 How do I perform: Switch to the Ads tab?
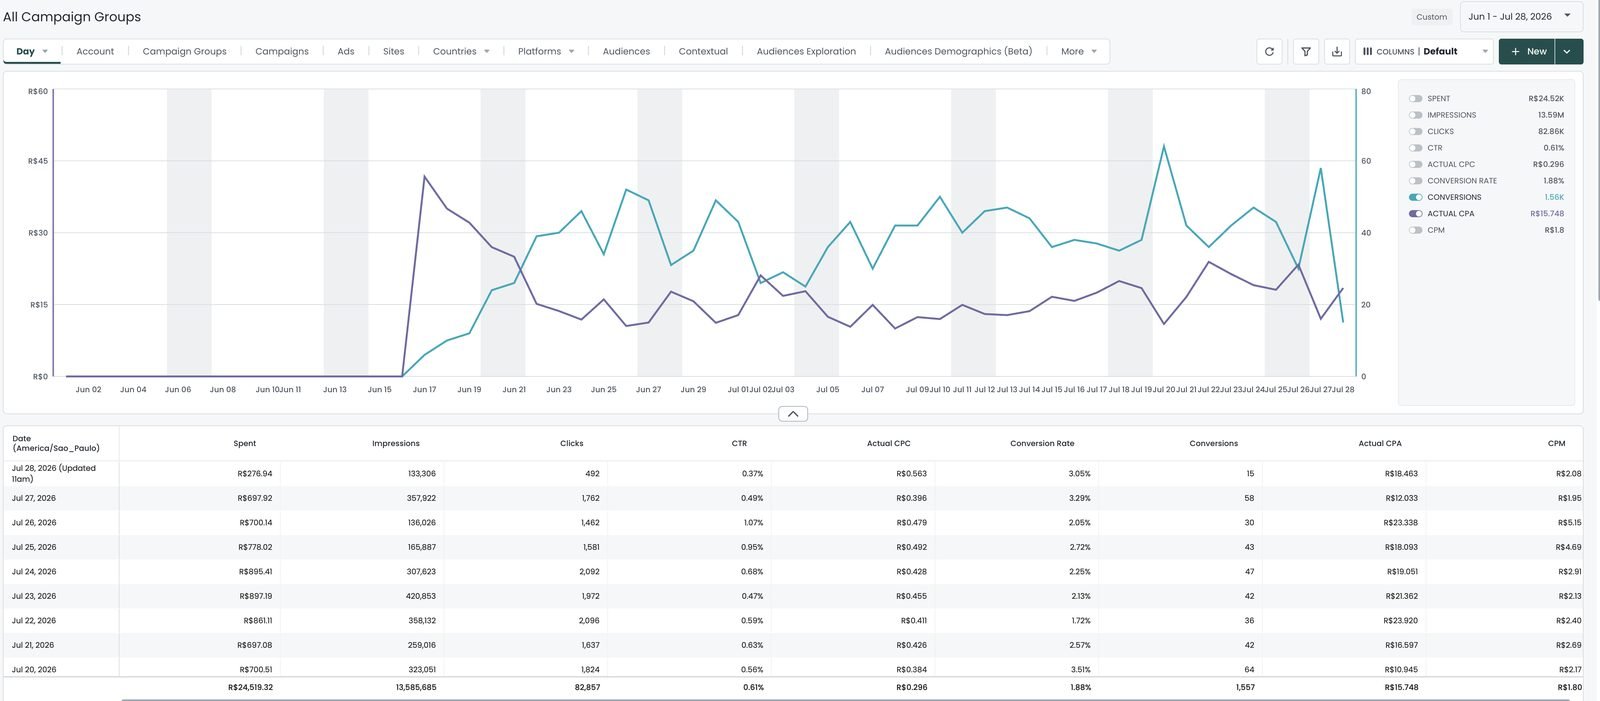pos(346,51)
